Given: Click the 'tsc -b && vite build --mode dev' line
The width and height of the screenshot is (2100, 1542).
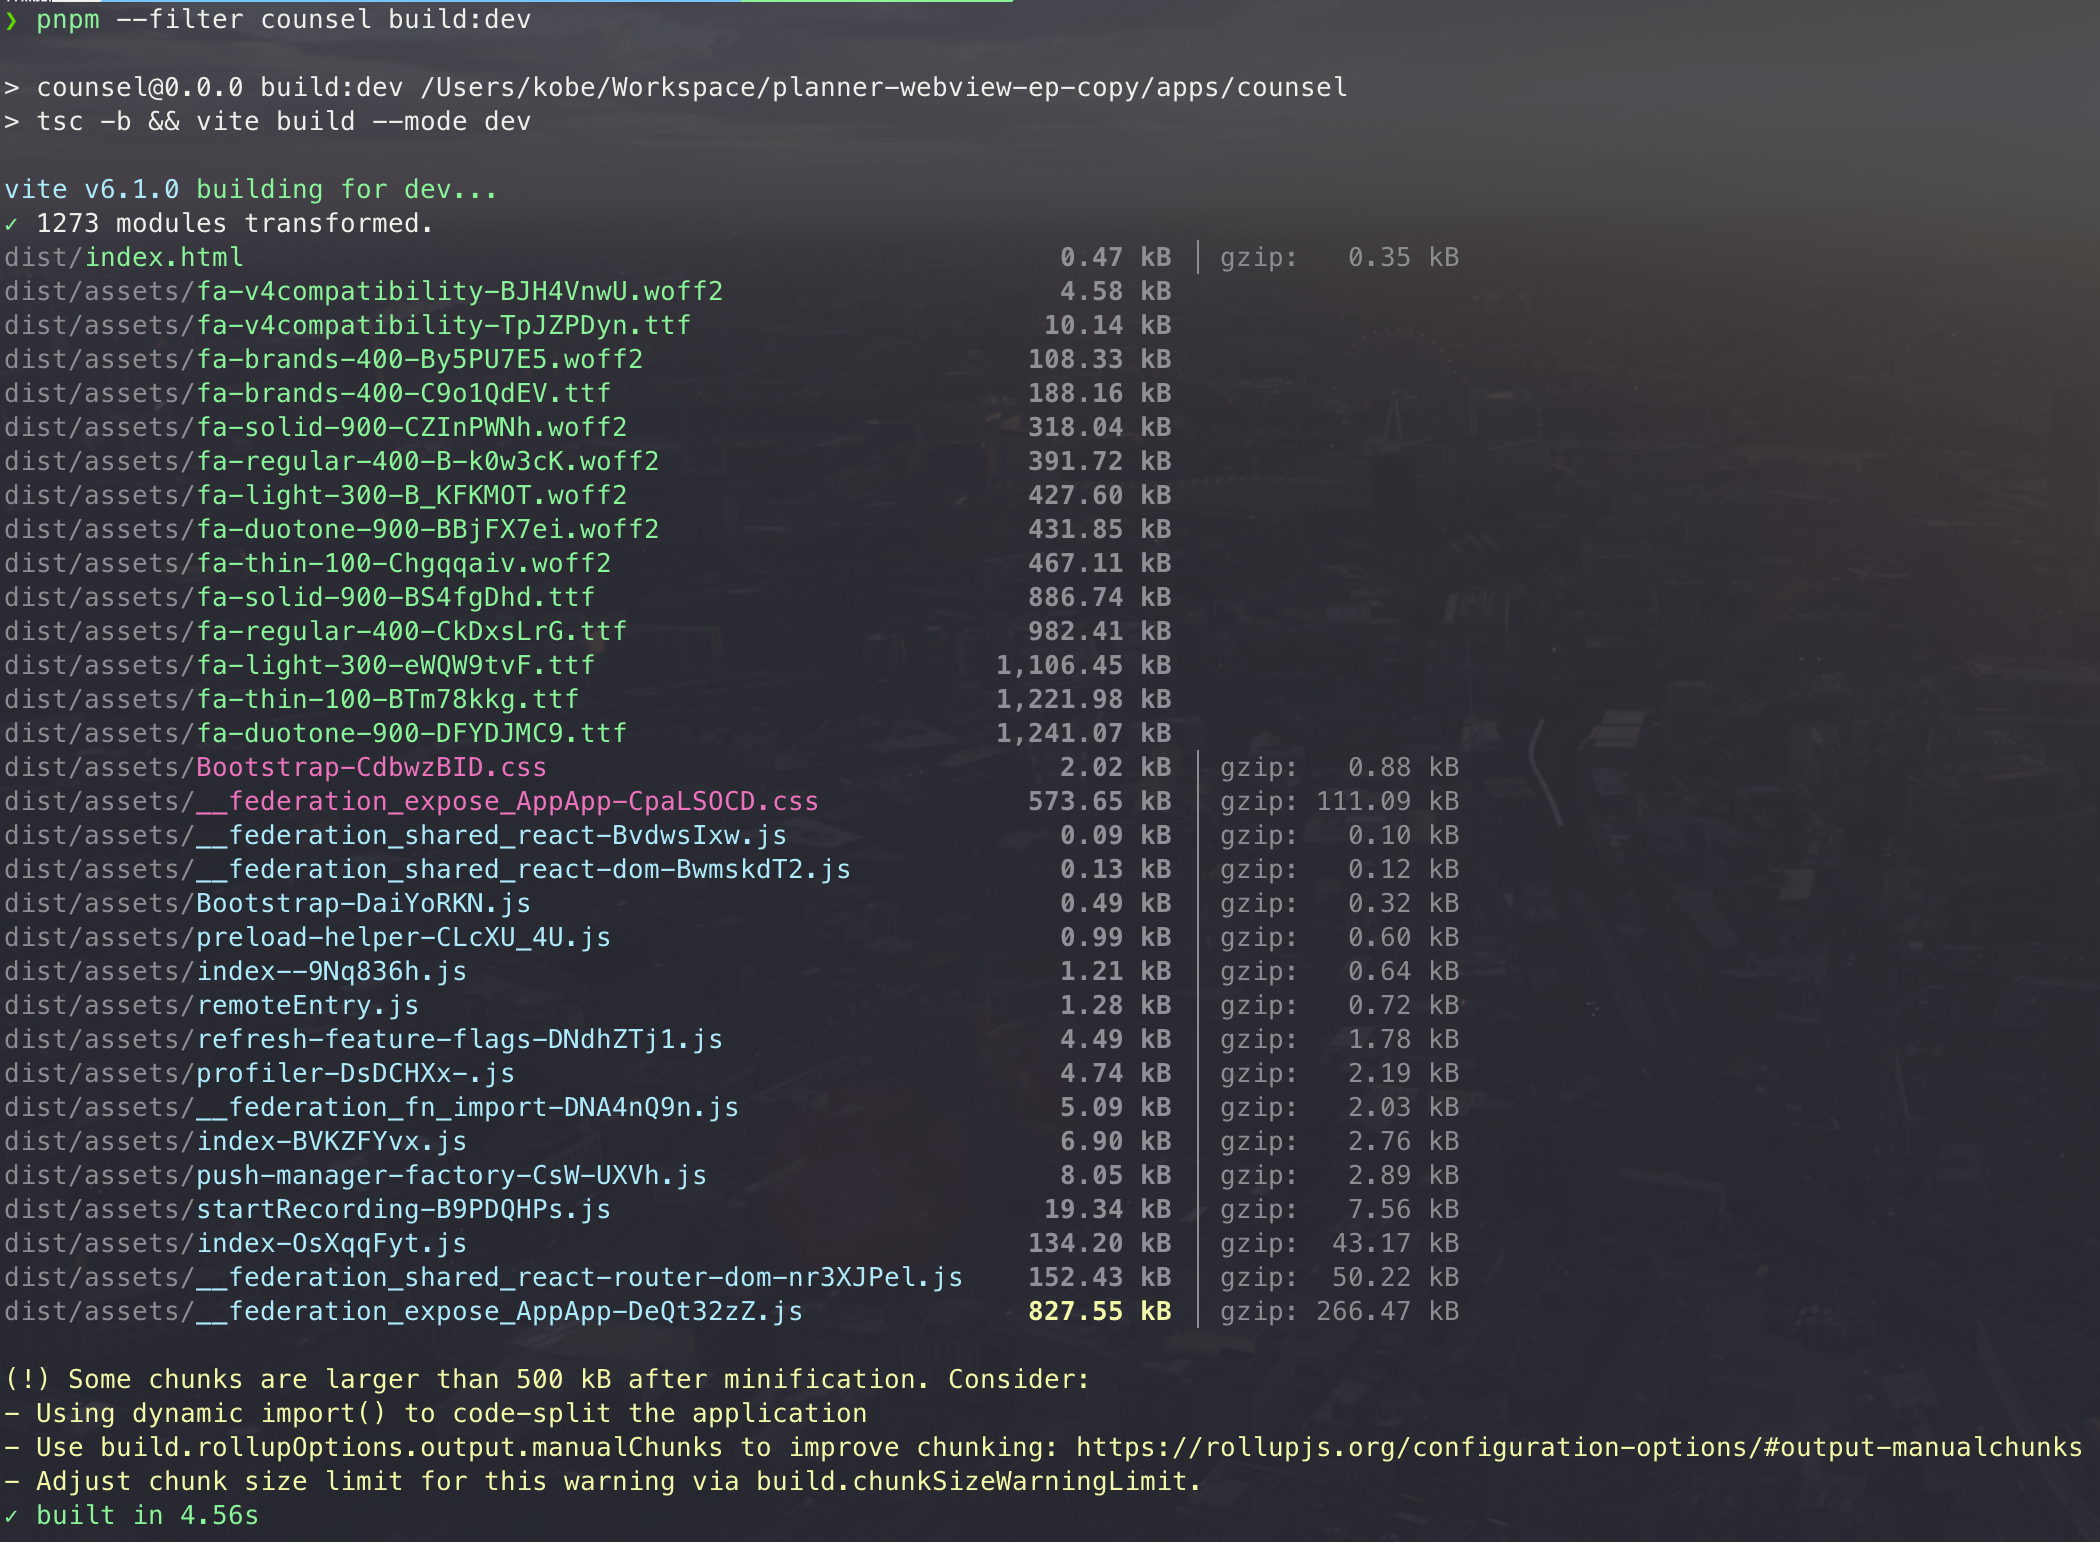Looking at the screenshot, I should click(284, 122).
